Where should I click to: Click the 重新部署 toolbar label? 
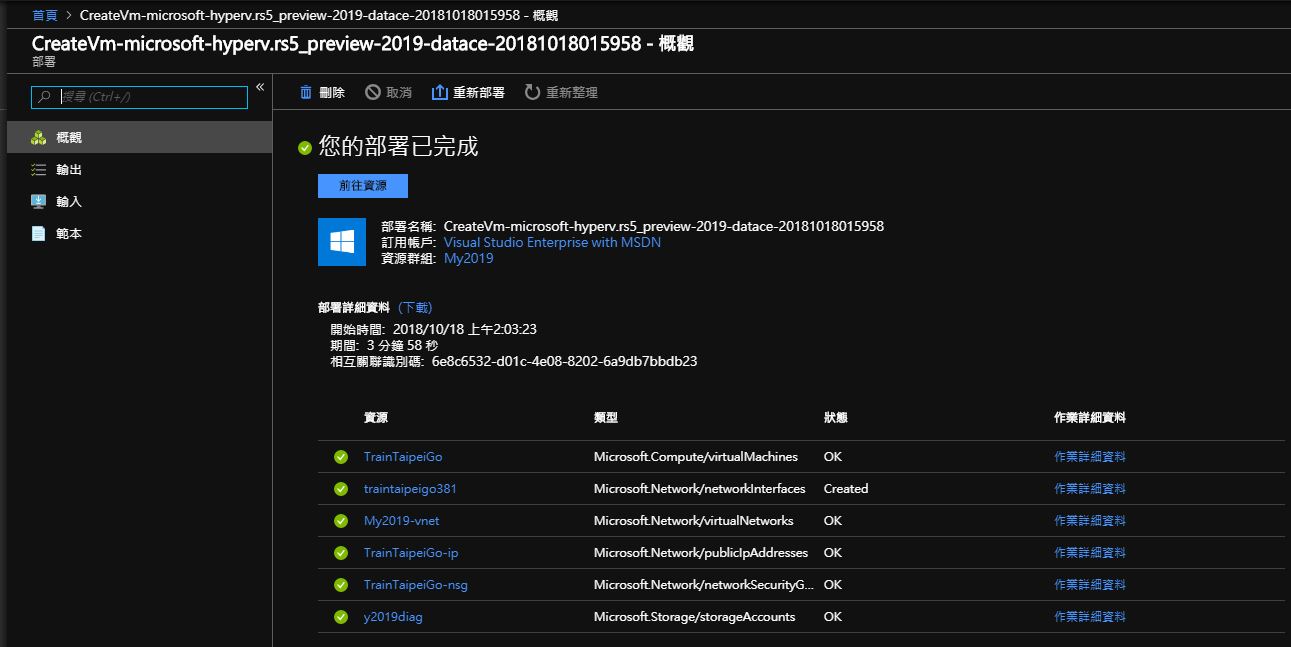click(x=479, y=92)
